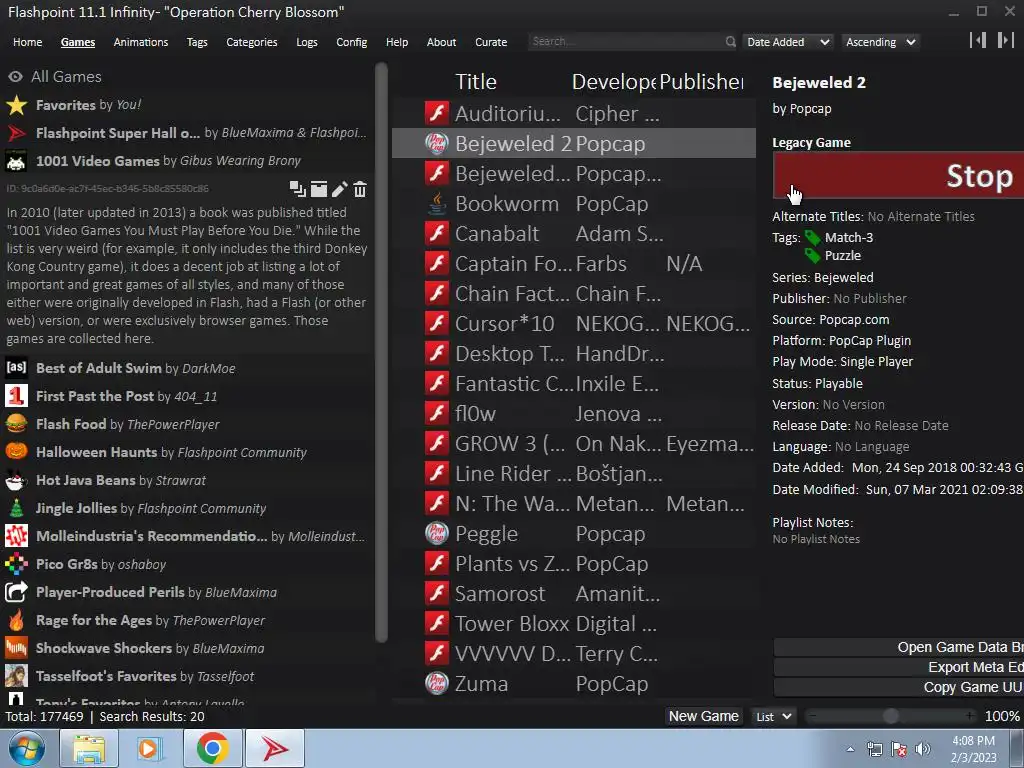Open the Pico Gr8s playlist

click(x=186, y=564)
